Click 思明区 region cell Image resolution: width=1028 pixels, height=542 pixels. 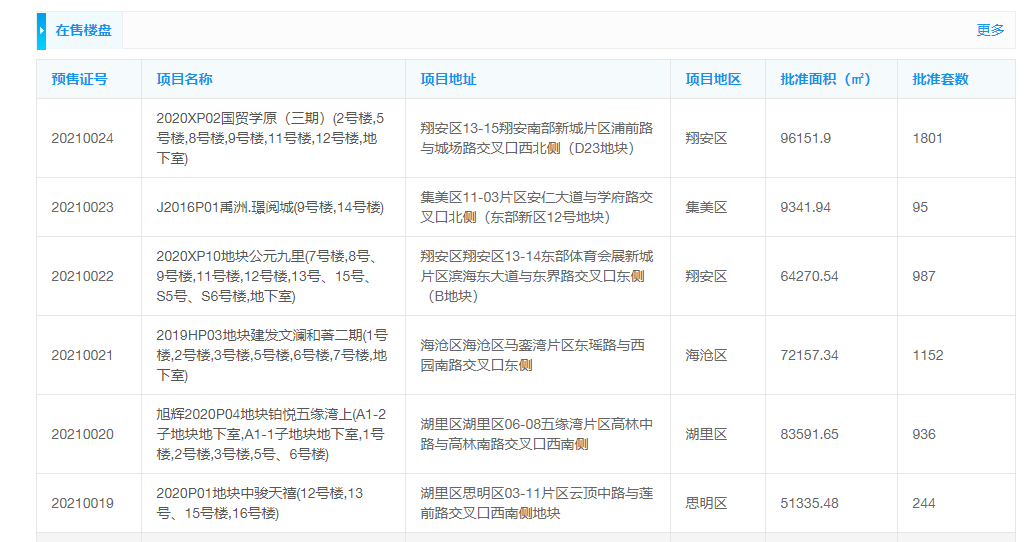[706, 503]
